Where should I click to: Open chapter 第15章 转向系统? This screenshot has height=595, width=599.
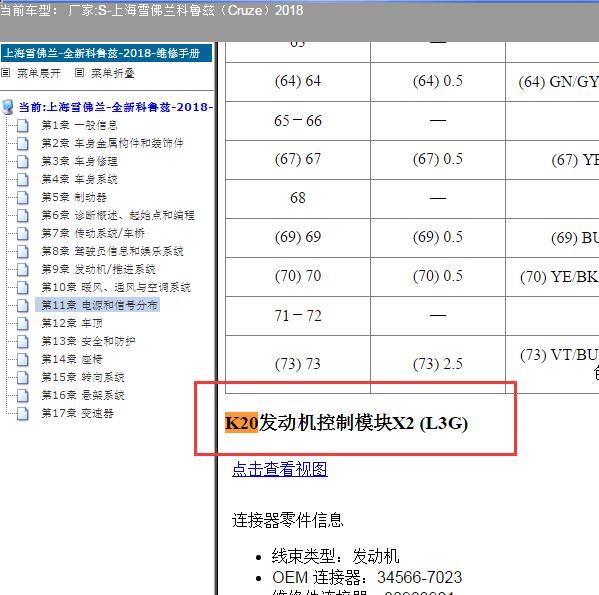tap(83, 377)
